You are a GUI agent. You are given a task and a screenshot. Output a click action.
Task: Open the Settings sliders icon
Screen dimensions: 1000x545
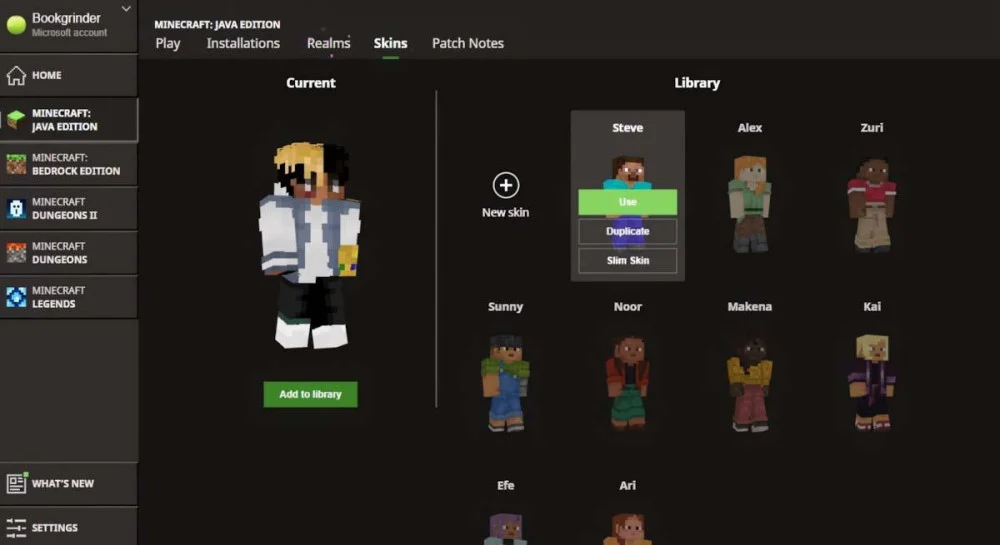coord(16,528)
